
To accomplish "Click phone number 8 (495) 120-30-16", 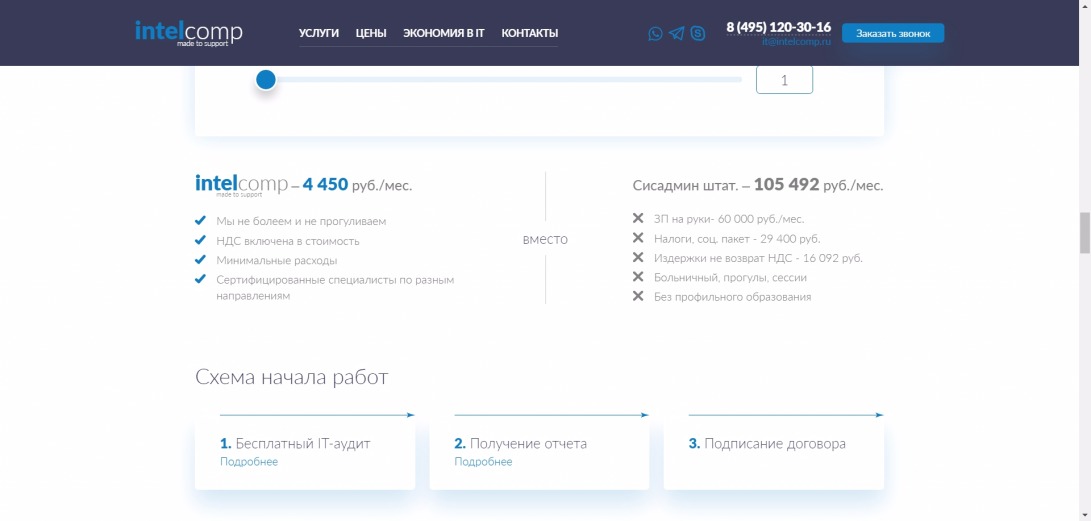I will click(x=779, y=27).
